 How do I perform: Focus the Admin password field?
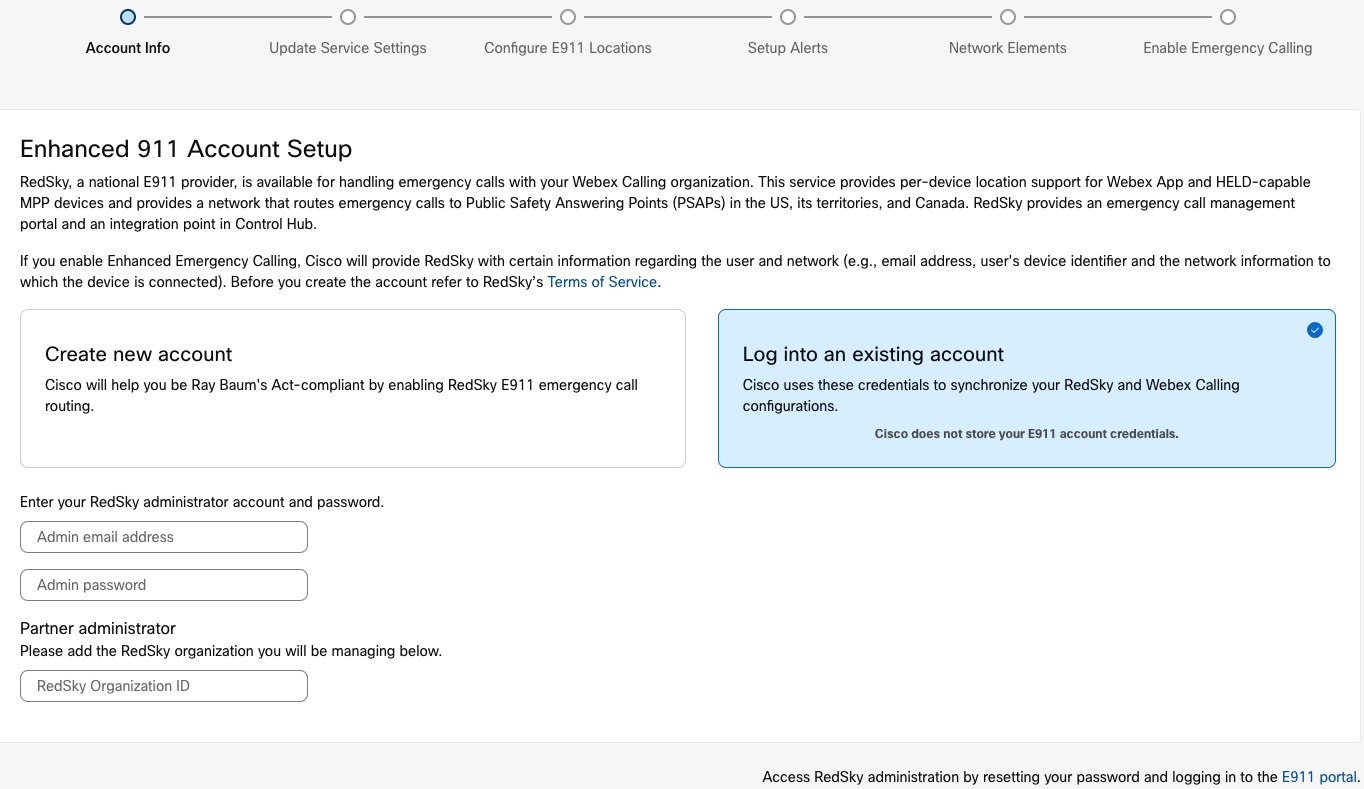click(x=164, y=585)
